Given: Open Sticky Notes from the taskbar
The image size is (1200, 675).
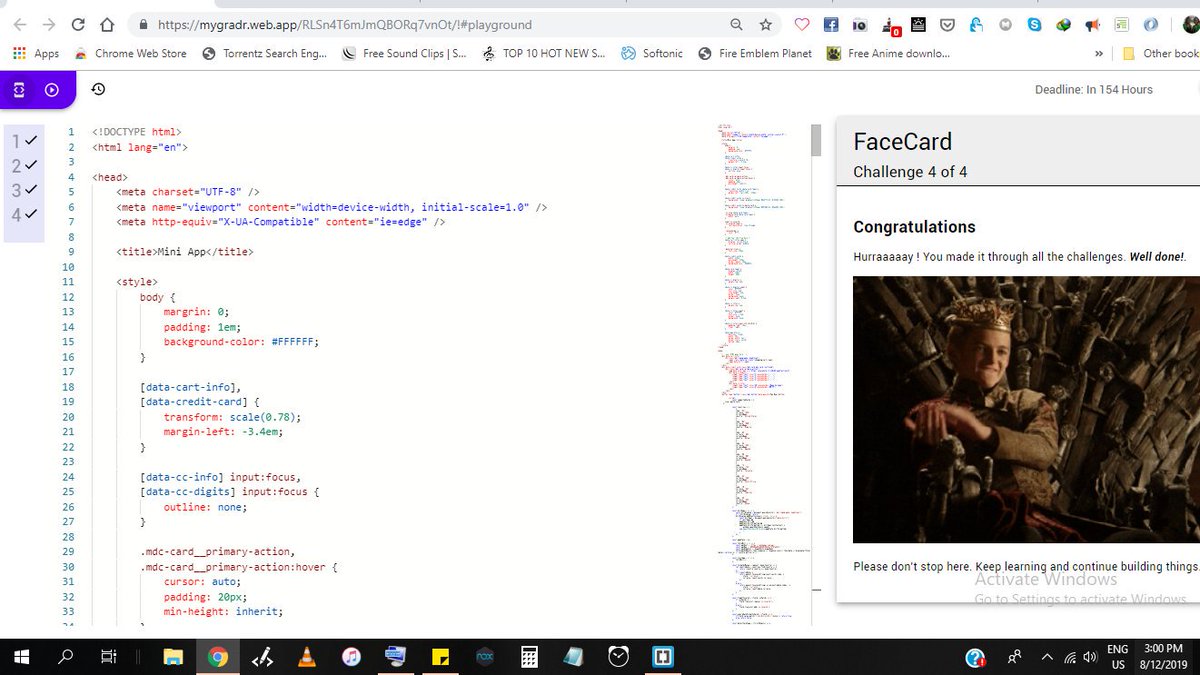Looking at the screenshot, I should (440, 657).
